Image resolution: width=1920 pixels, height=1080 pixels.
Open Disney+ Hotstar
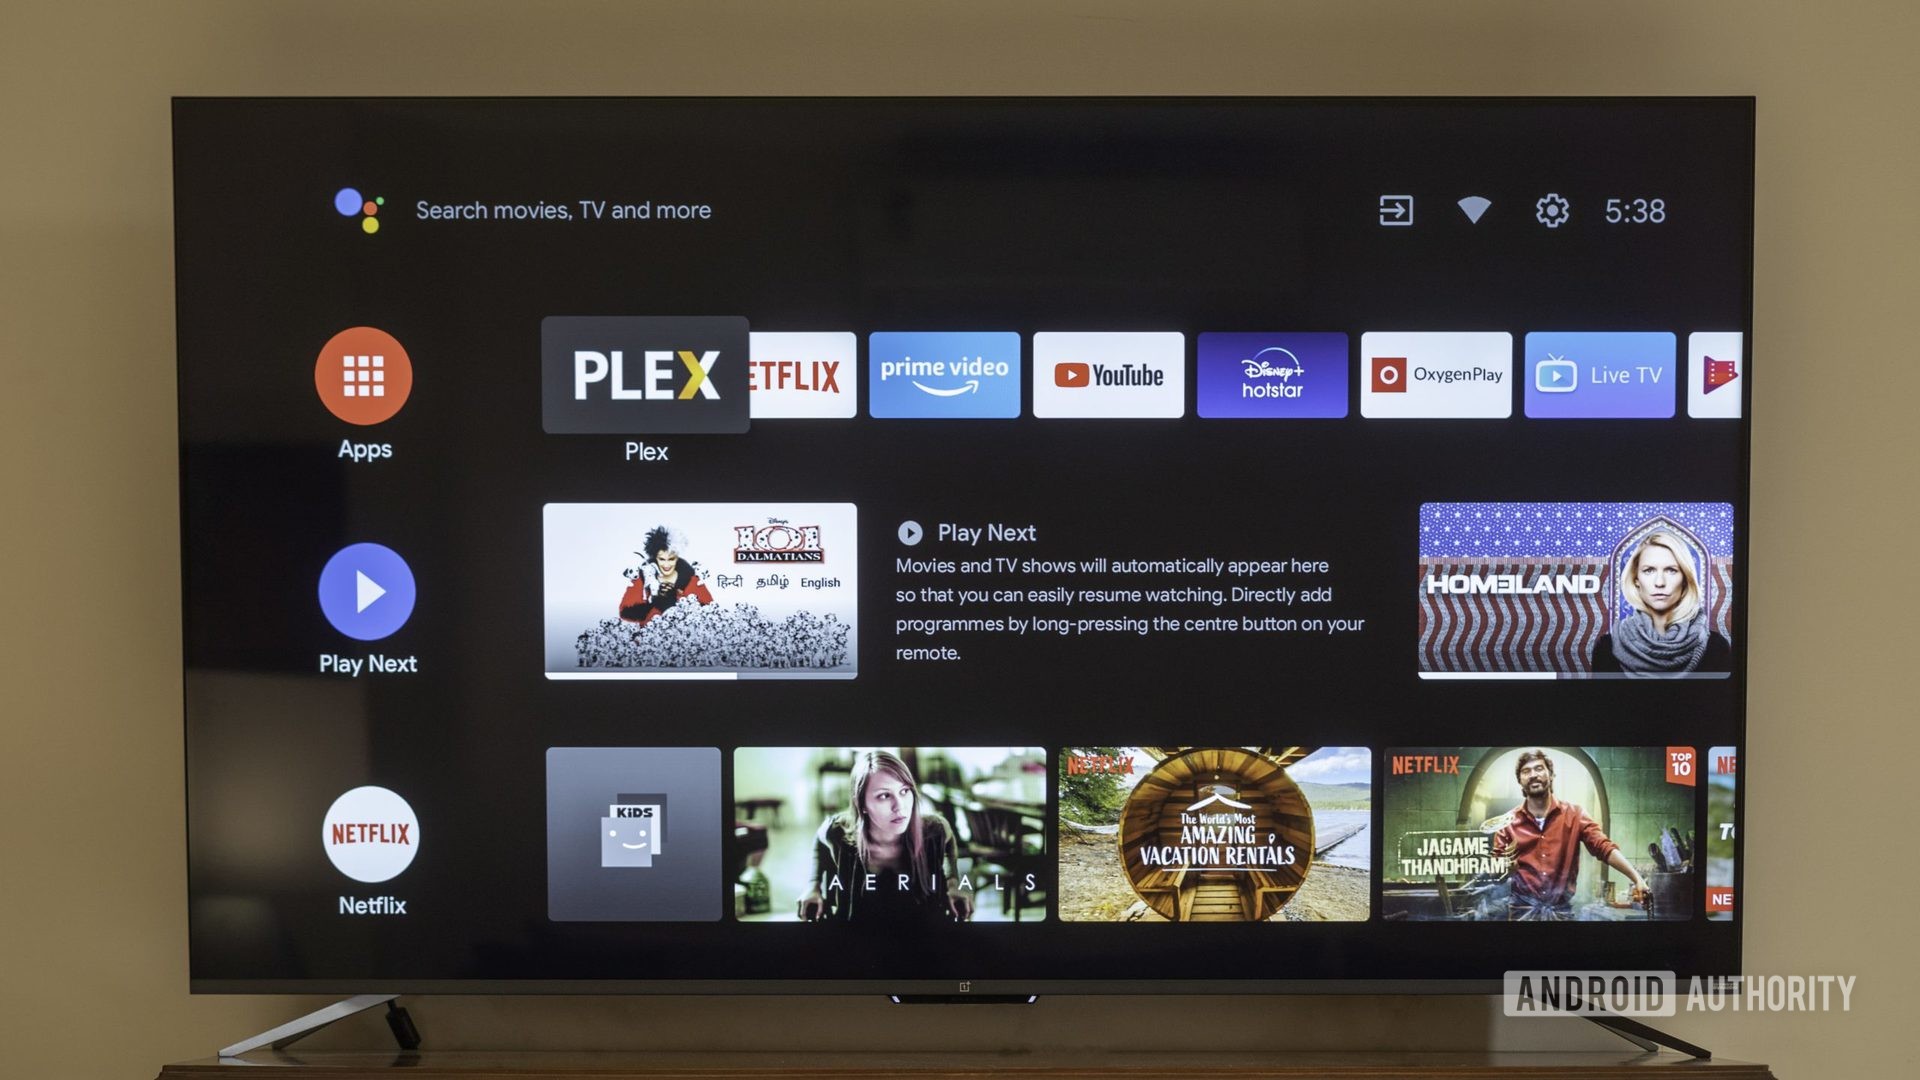[x=1274, y=376]
